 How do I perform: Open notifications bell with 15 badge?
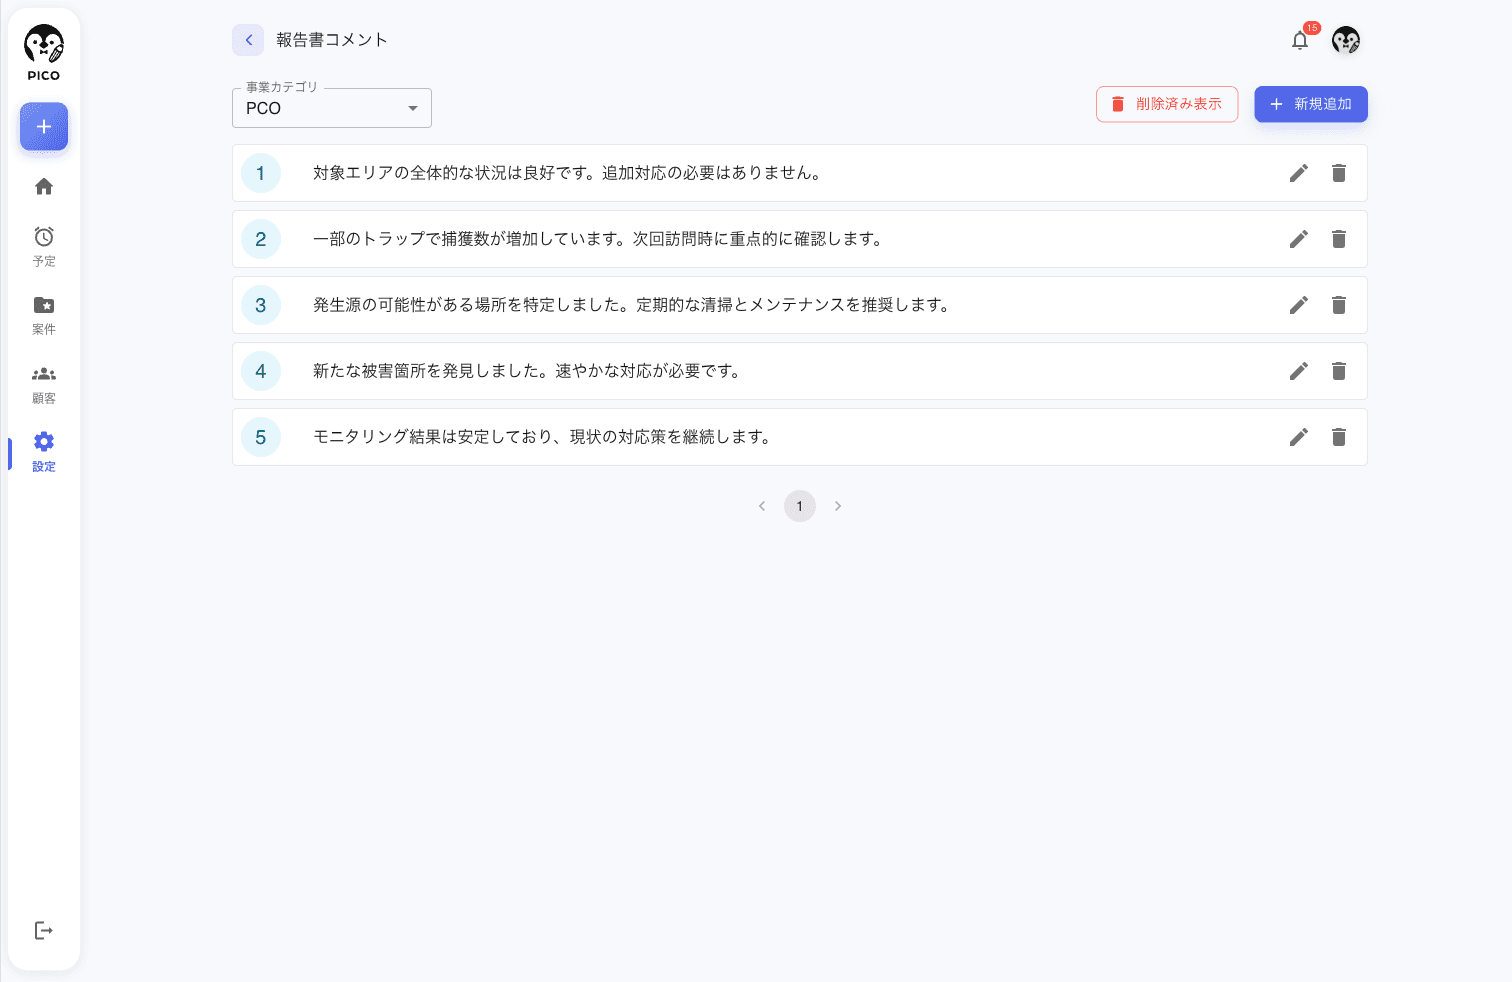click(x=1300, y=40)
